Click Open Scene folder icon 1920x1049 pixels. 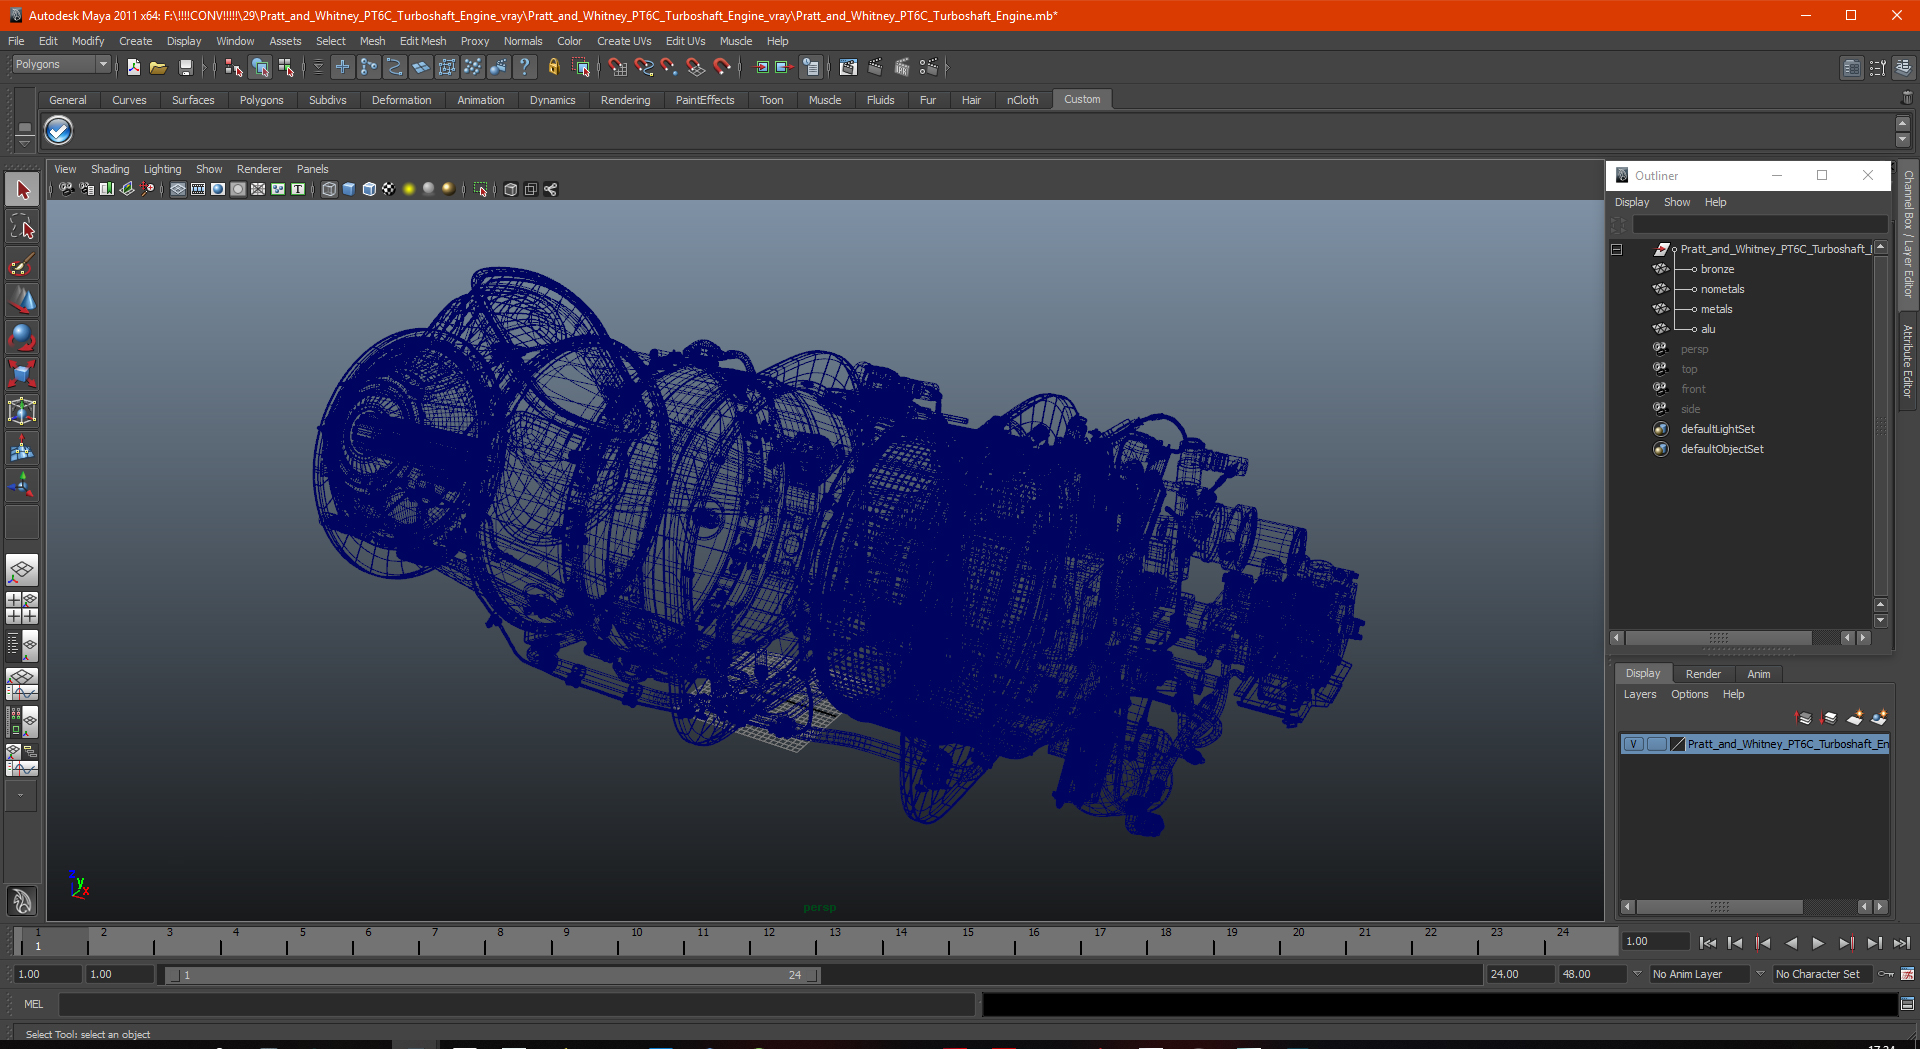coord(158,67)
